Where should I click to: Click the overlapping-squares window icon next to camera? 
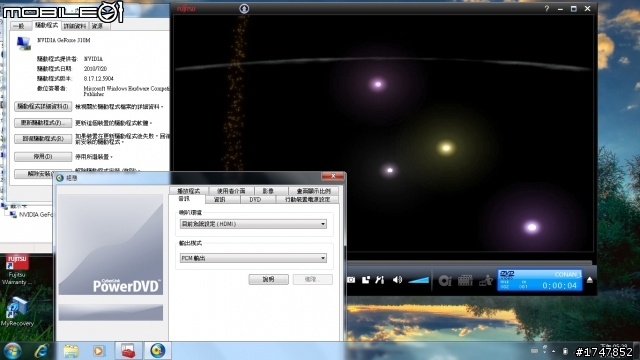pos(366,280)
